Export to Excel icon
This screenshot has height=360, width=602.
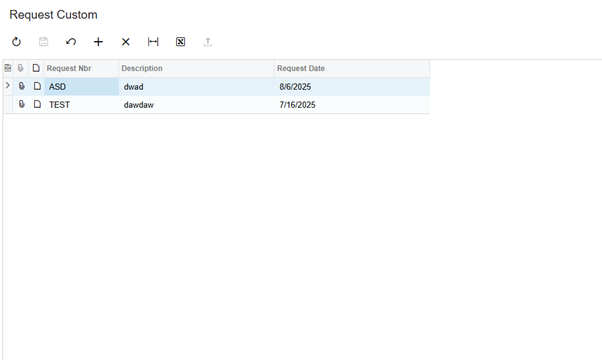[x=180, y=41]
